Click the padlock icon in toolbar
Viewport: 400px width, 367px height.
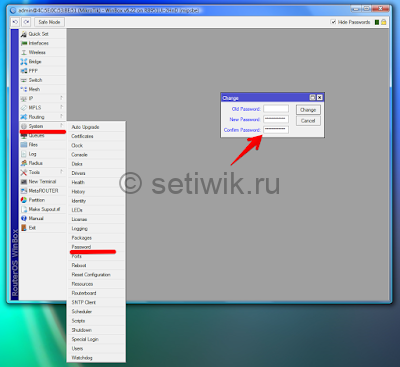[x=384, y=22]
